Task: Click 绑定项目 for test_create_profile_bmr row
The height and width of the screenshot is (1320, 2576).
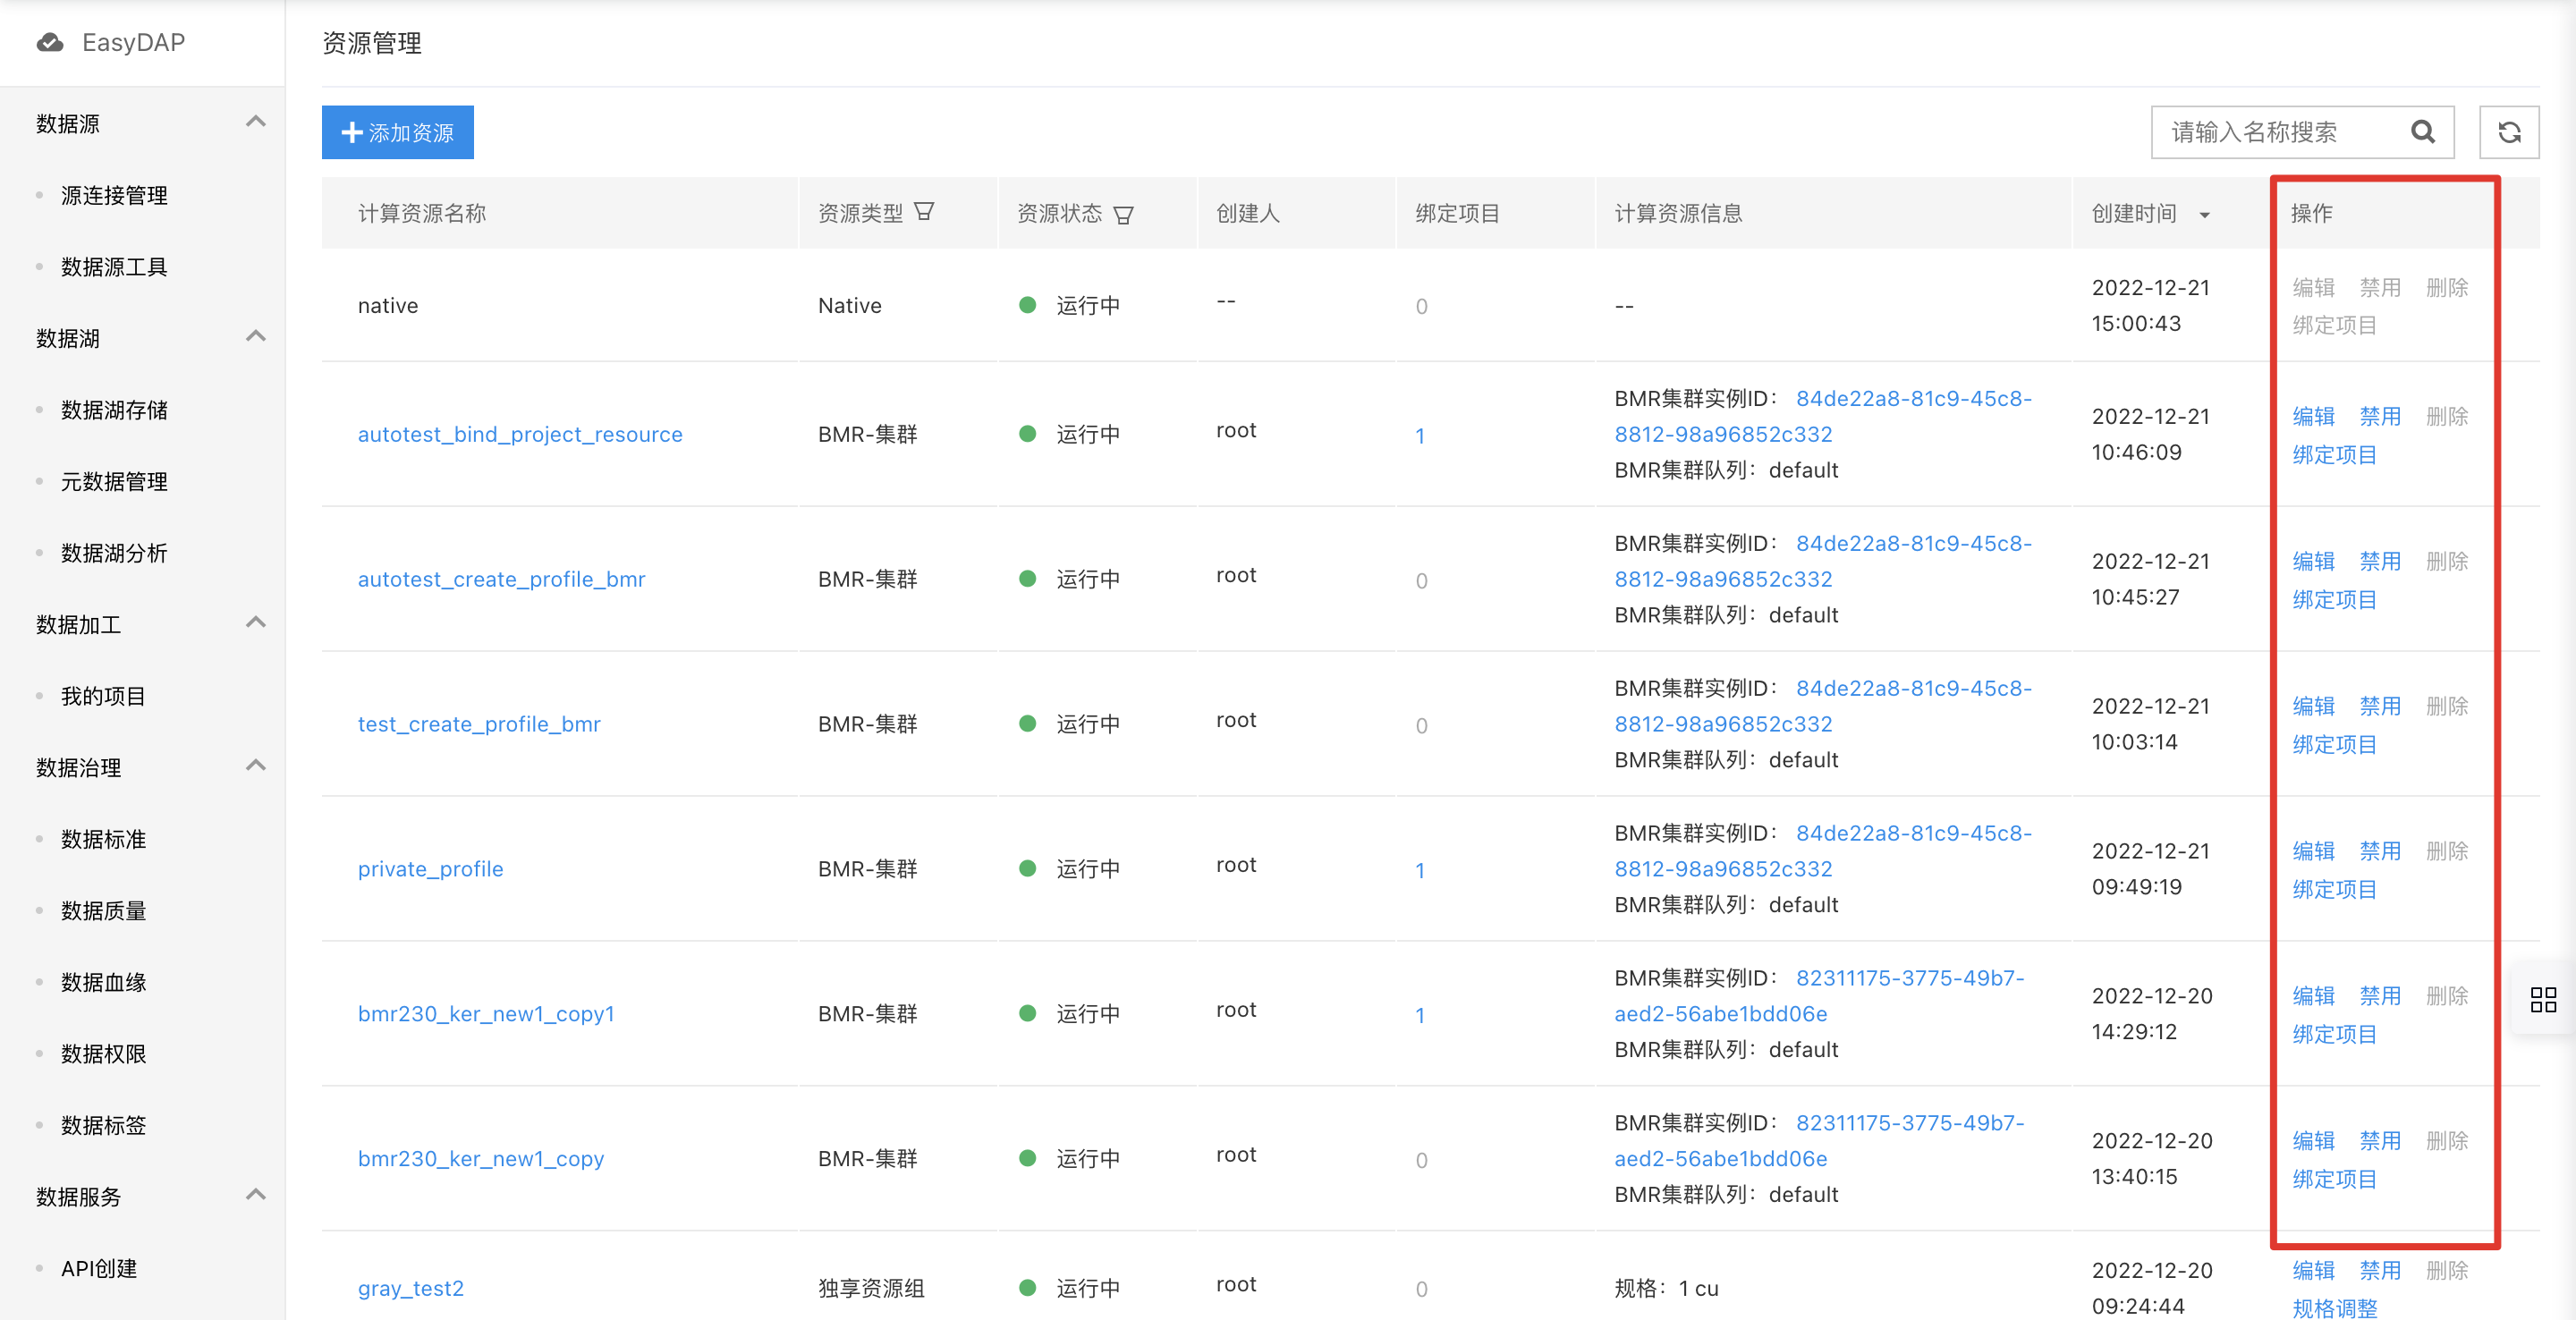Action: [2334, 744]
